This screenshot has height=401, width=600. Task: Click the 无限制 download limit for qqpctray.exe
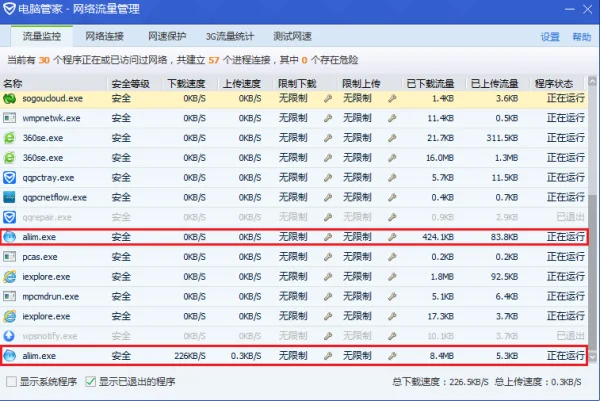293,178
